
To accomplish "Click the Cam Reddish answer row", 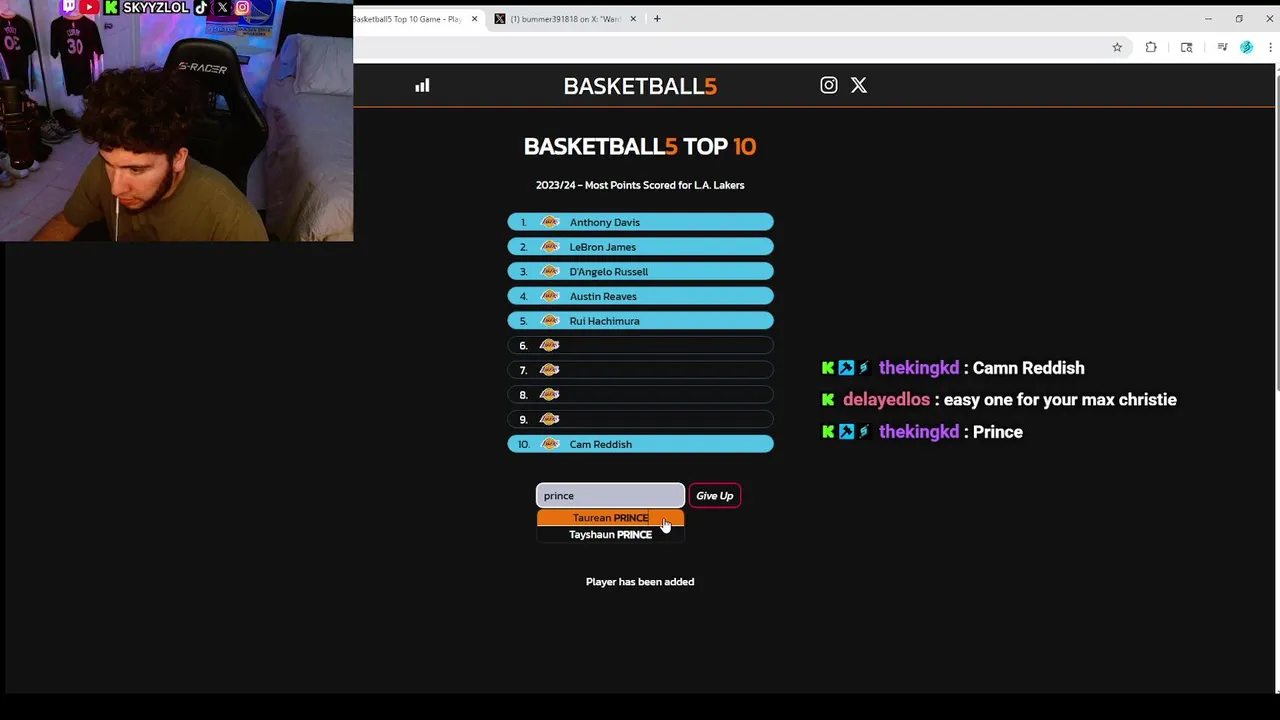I will (640, 444).
